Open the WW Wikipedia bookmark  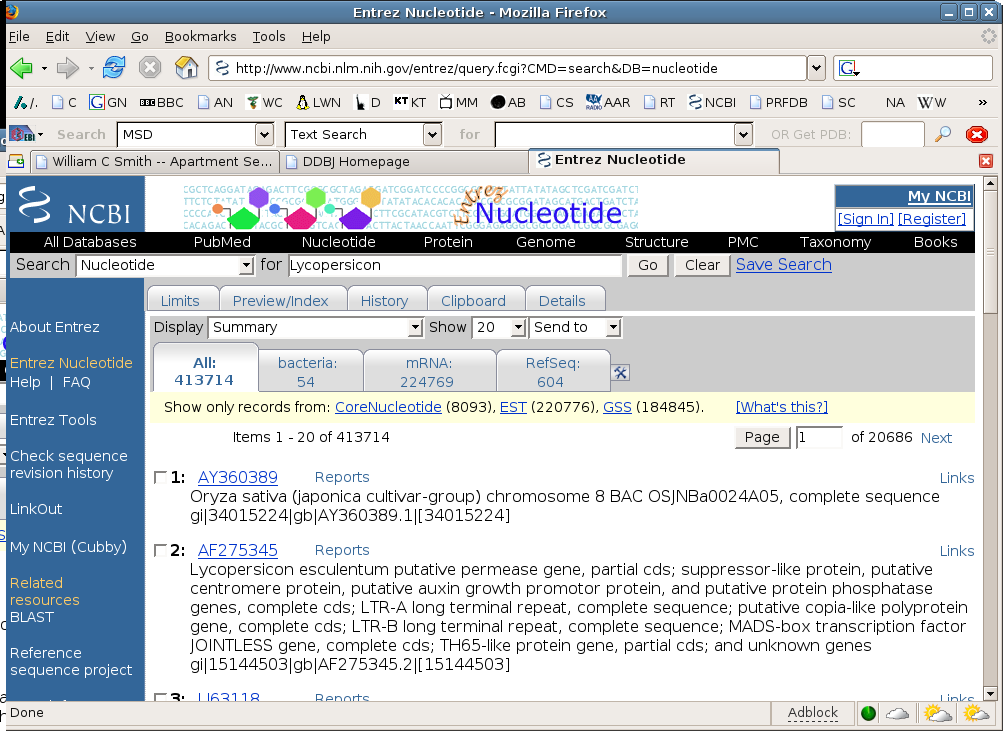931,102
